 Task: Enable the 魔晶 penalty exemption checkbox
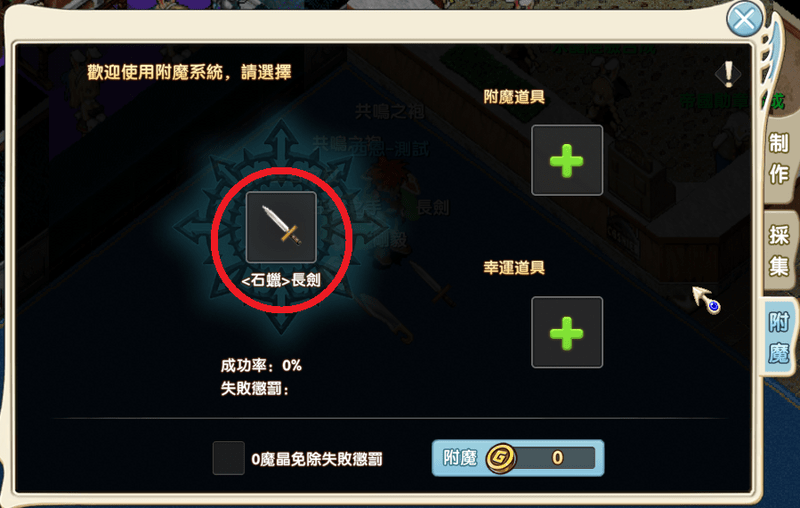(229, 458)
